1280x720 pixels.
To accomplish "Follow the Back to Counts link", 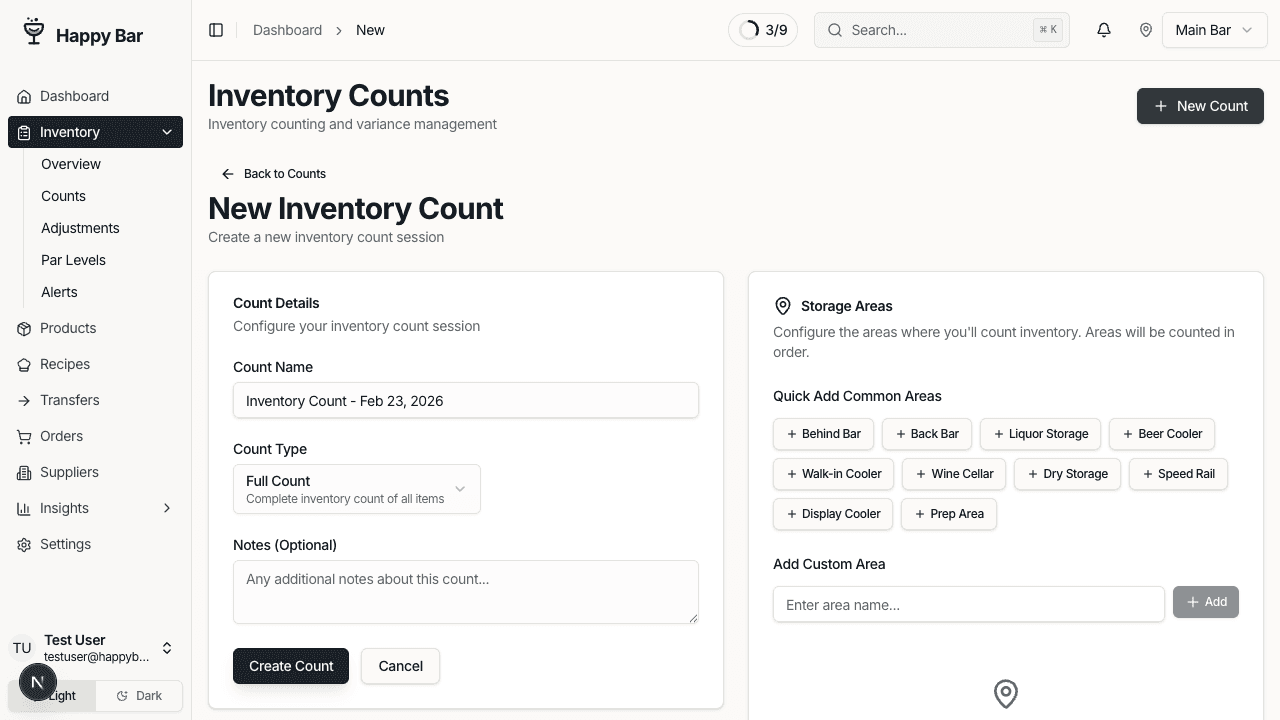I will (x=273, y=174).
